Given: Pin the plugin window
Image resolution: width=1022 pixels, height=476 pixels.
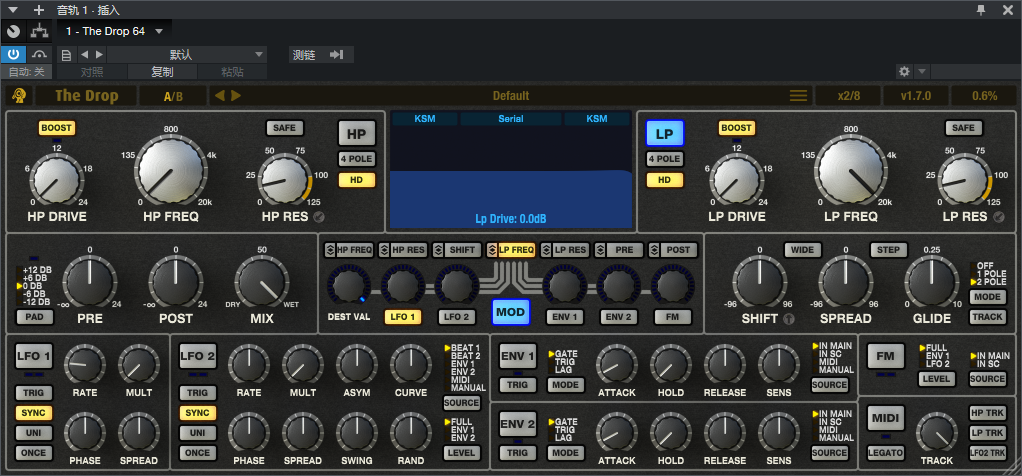Looking at the screenshot, I should [x=981, y=9].
